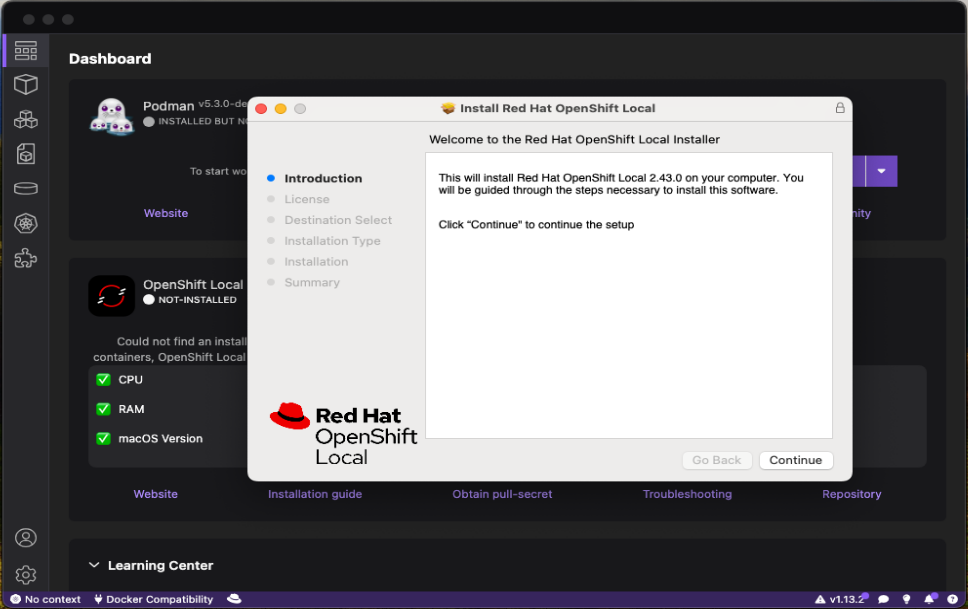Click the NOT-INSTALLED status label
The image size is (968, 609).
tap(197, 300)
